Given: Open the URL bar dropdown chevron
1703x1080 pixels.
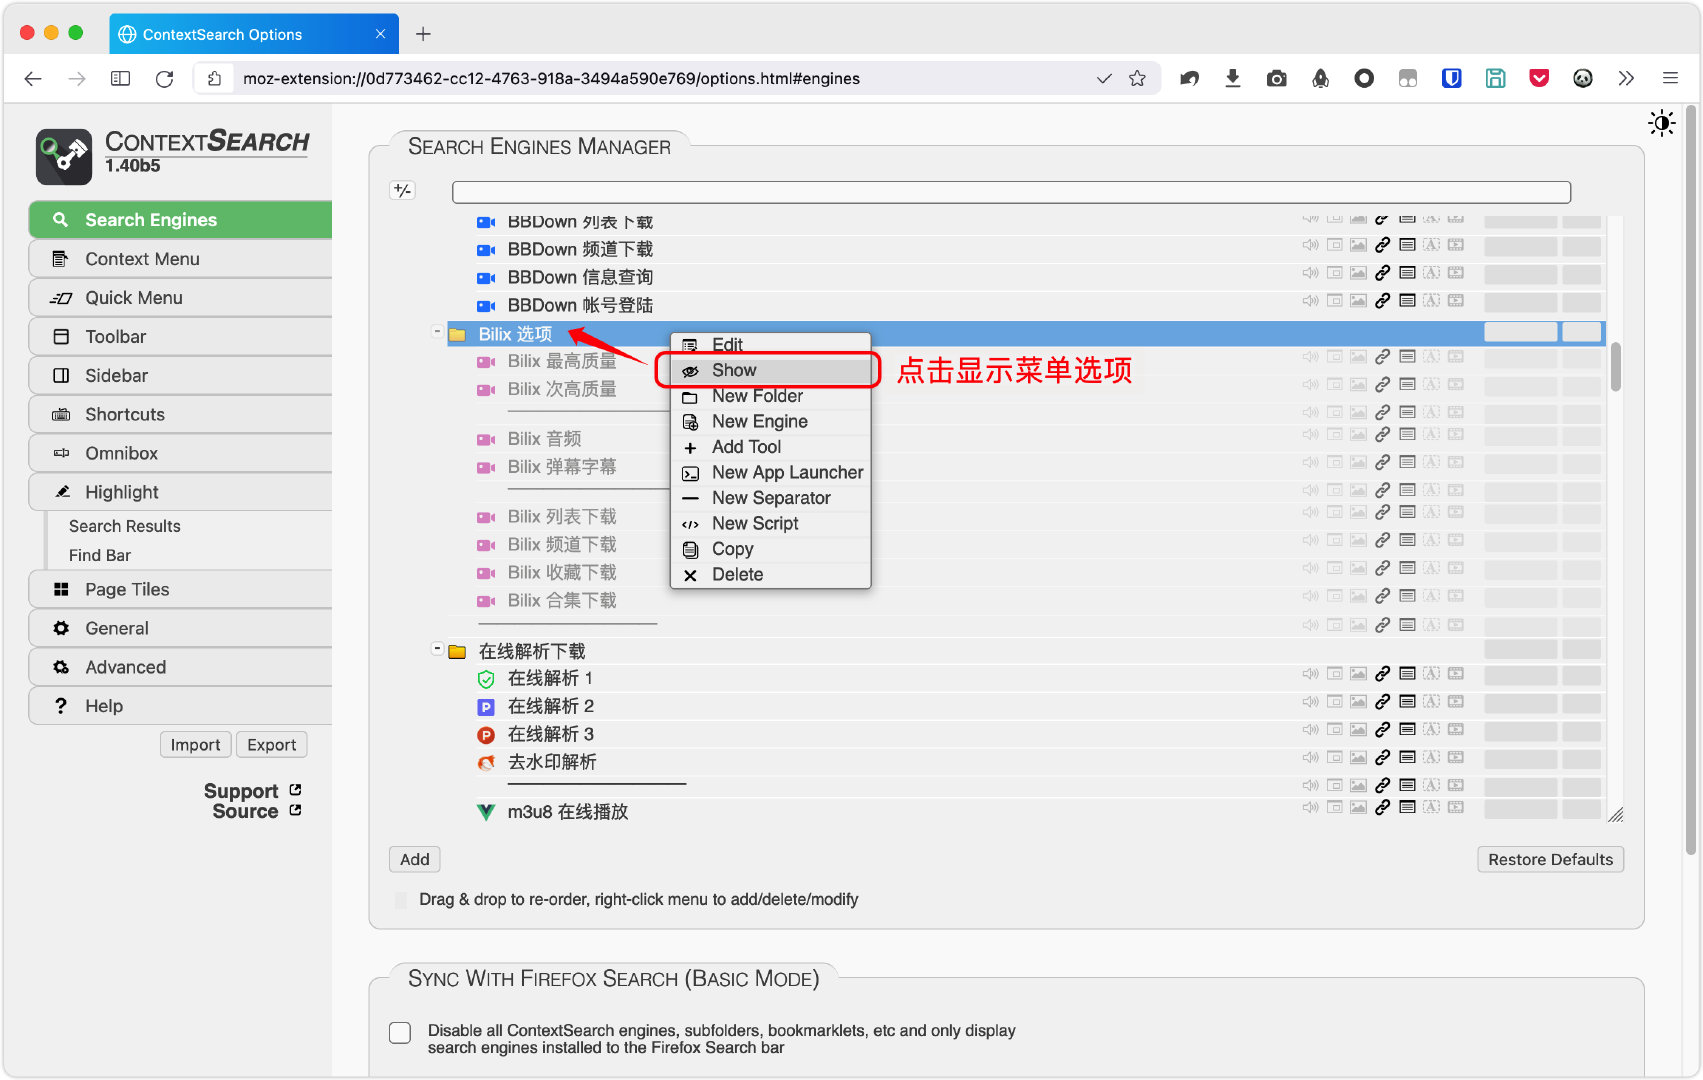Looking at the screenshot, I should pos(1104,79).
